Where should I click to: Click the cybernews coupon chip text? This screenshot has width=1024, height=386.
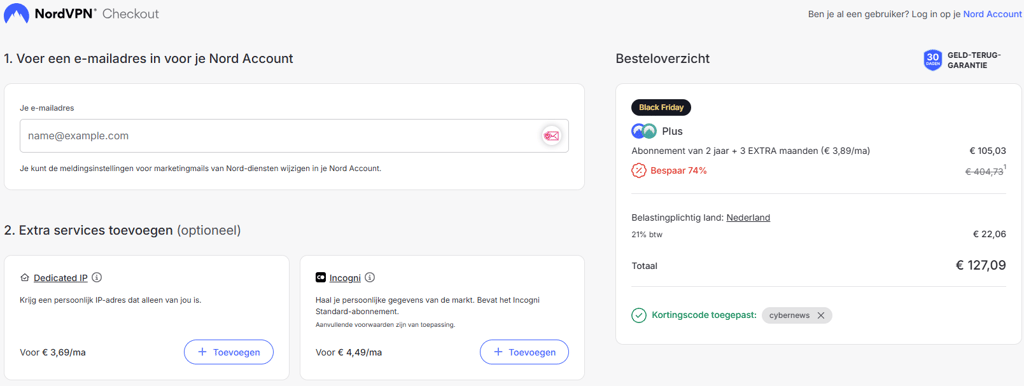pos(790,315)
